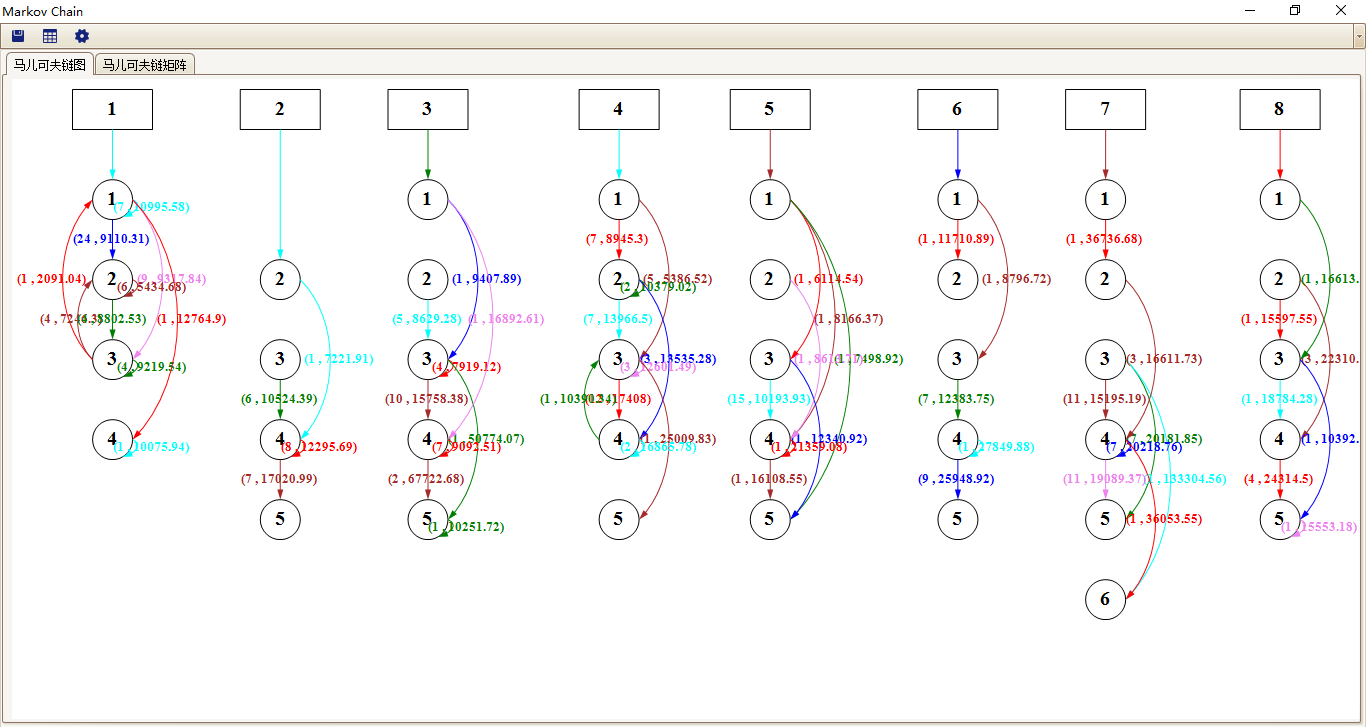Viewport: 1366px width, 727px height.
Task: Click header box labeled 1
Action: click(x=112, y=109)
